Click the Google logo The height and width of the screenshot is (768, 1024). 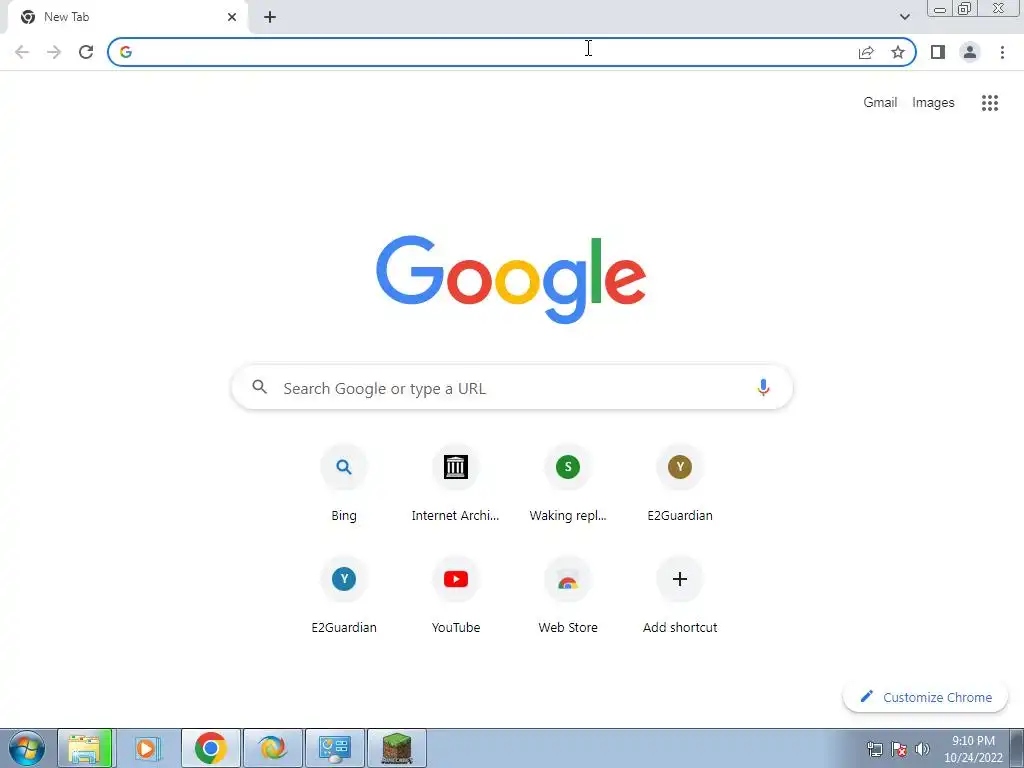pos(511,280)
